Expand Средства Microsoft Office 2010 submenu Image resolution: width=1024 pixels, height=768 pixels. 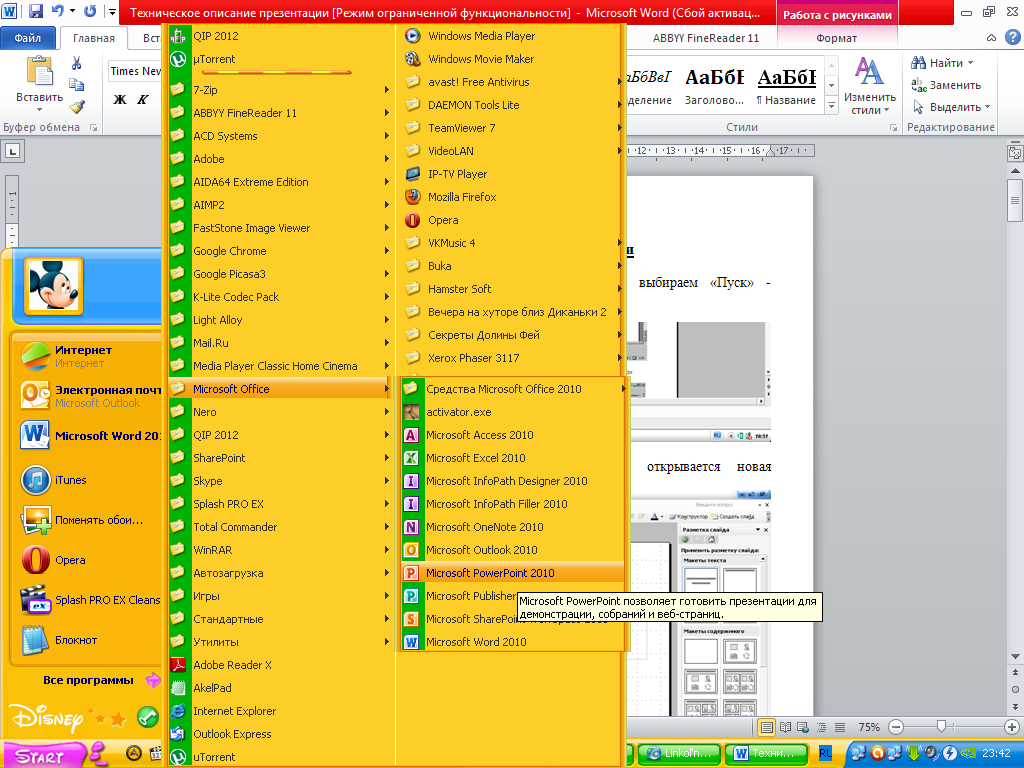click(x=513, y=389)
